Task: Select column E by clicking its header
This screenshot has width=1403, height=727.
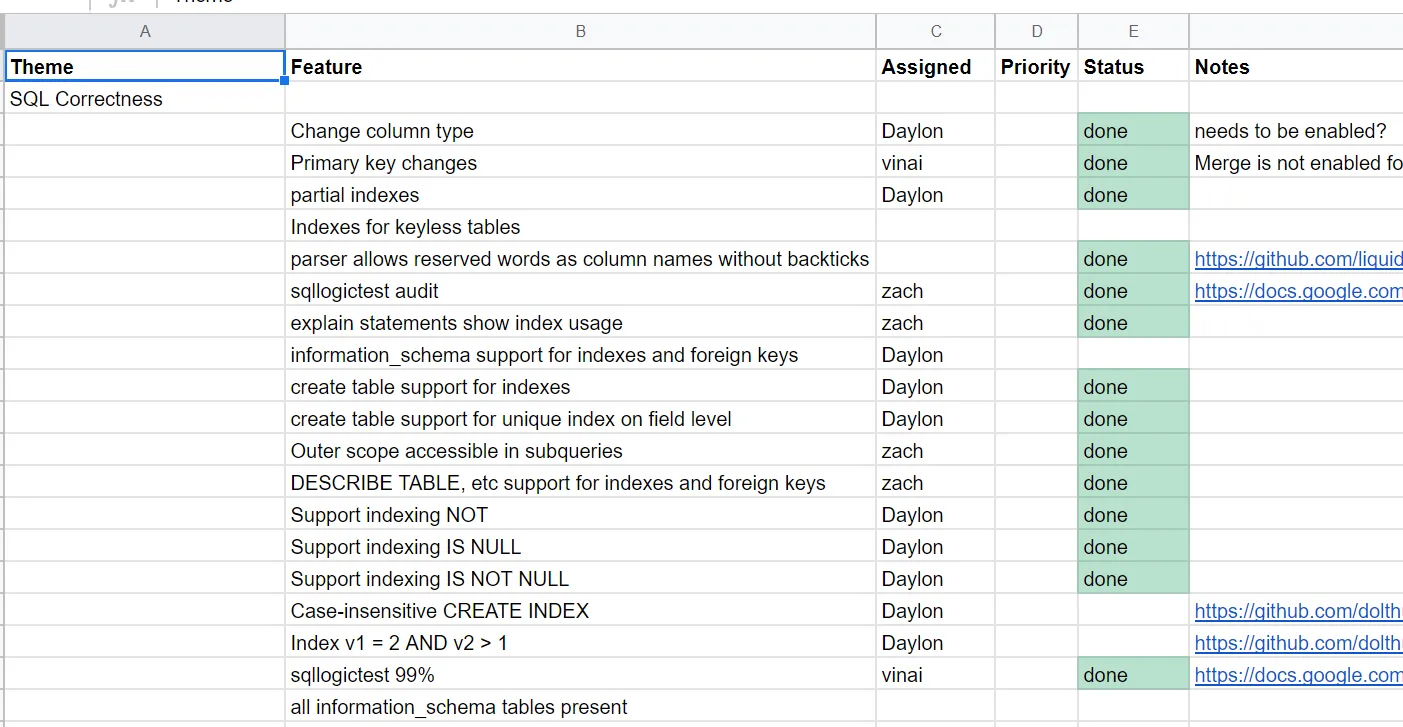Action: point(1133,31)
